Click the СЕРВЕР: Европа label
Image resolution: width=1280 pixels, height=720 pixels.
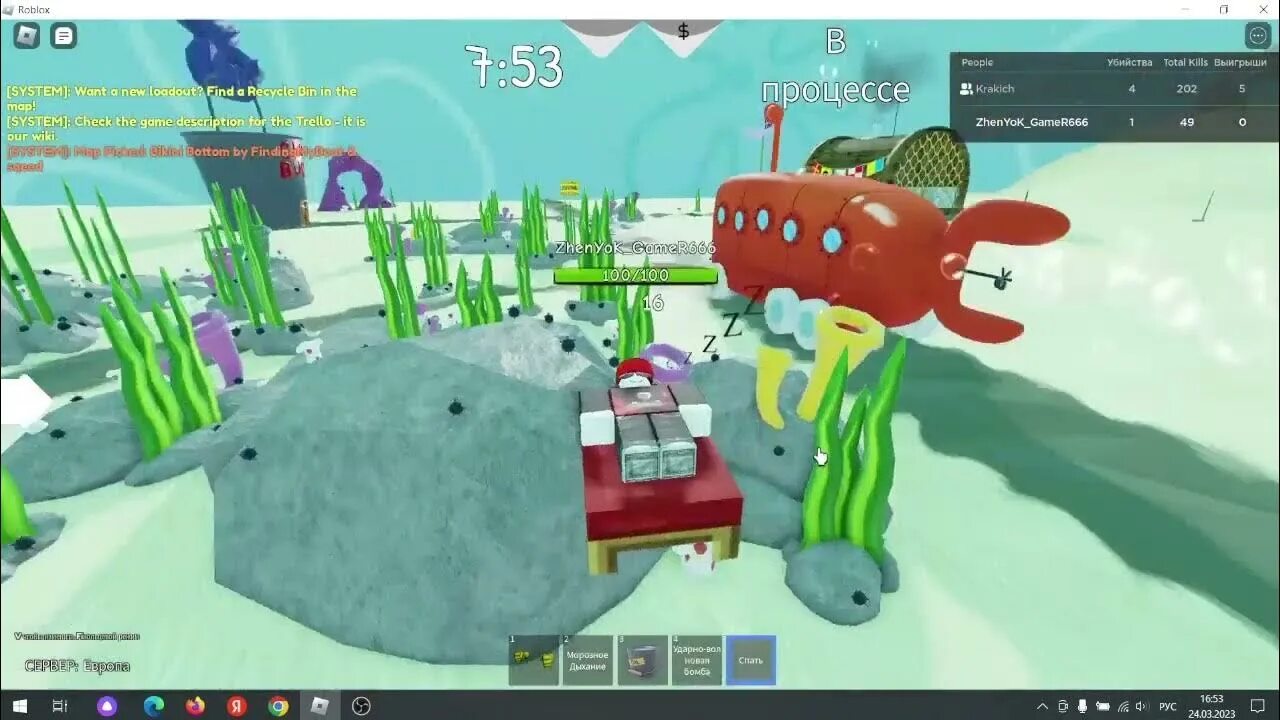[x=77, y=666]
